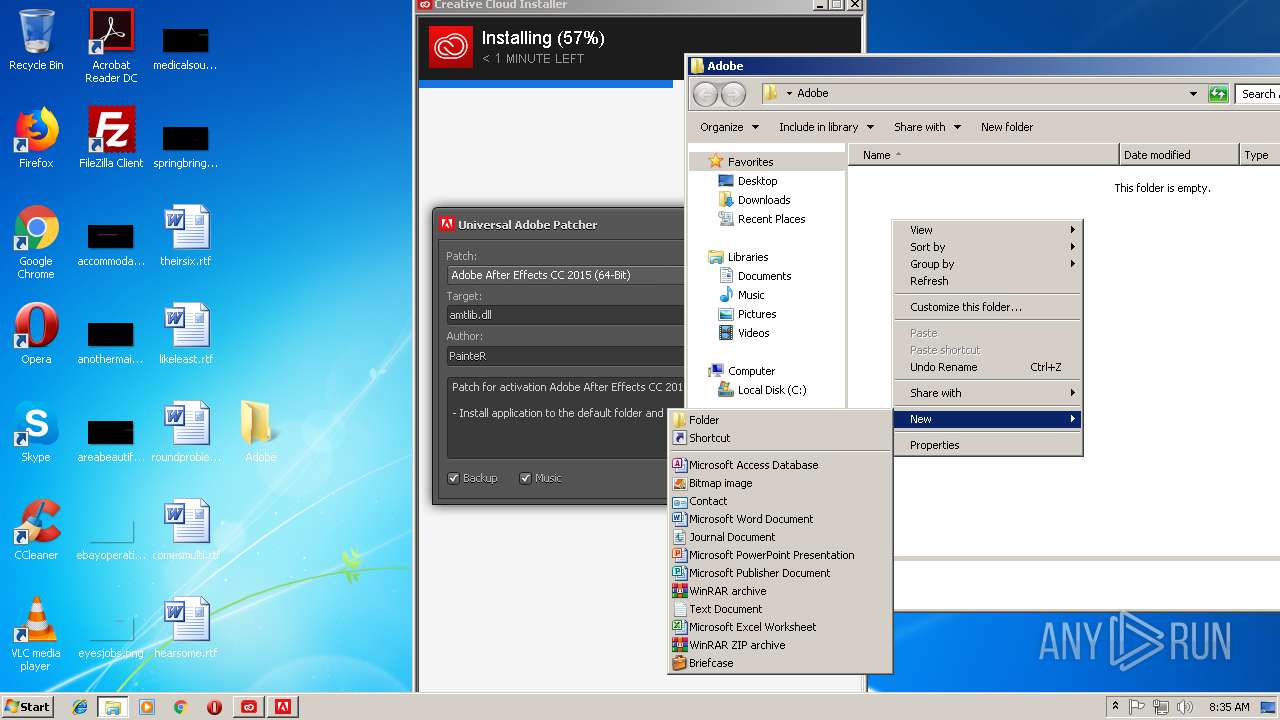This screenshot has width=1280, height=720.
Task: Open Opera browser desktop shortcut
Action: pyautogui.click(x=36, y=334)
